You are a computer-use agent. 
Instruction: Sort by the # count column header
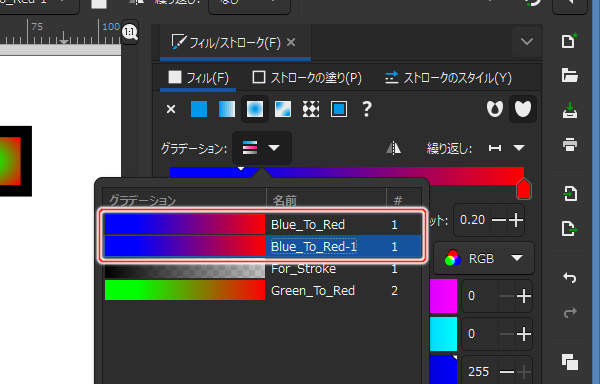pyautogui.click(x=404, y=200)
